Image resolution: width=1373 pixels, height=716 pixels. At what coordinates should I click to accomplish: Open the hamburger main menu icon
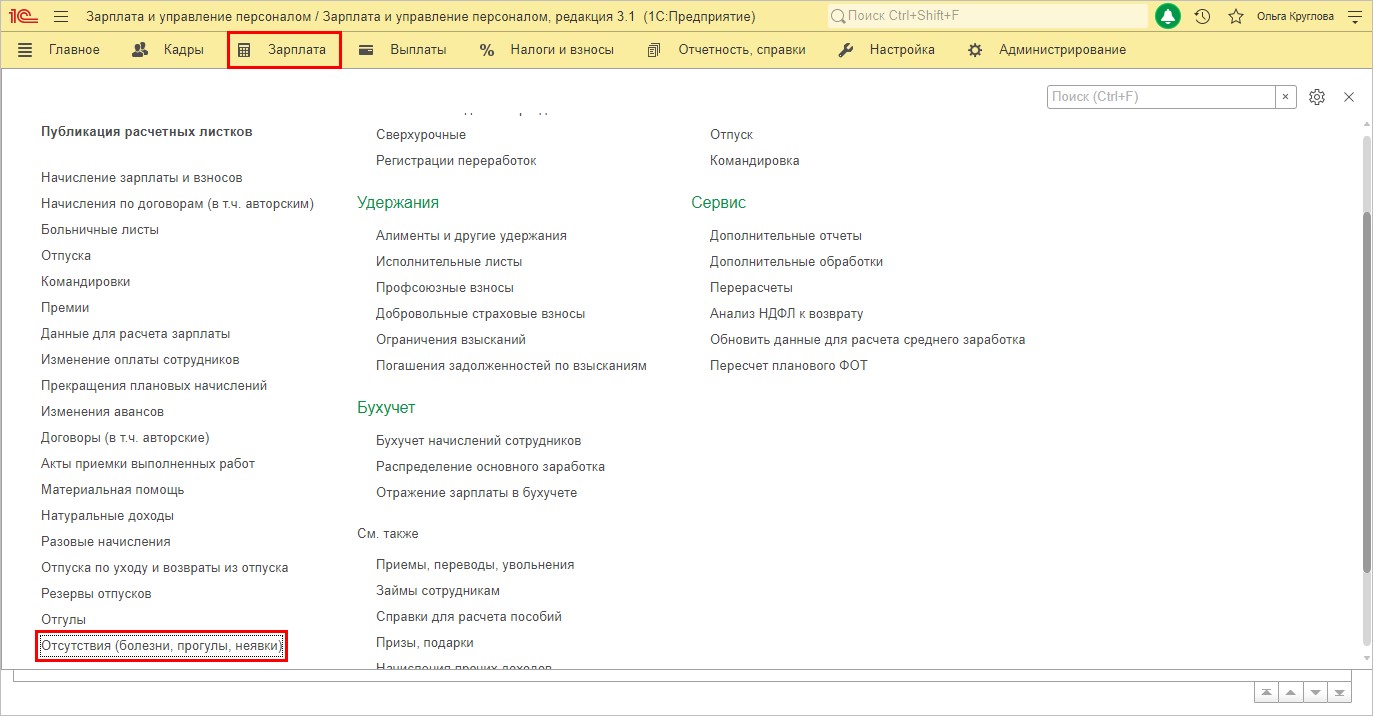(x=61, y=17)
